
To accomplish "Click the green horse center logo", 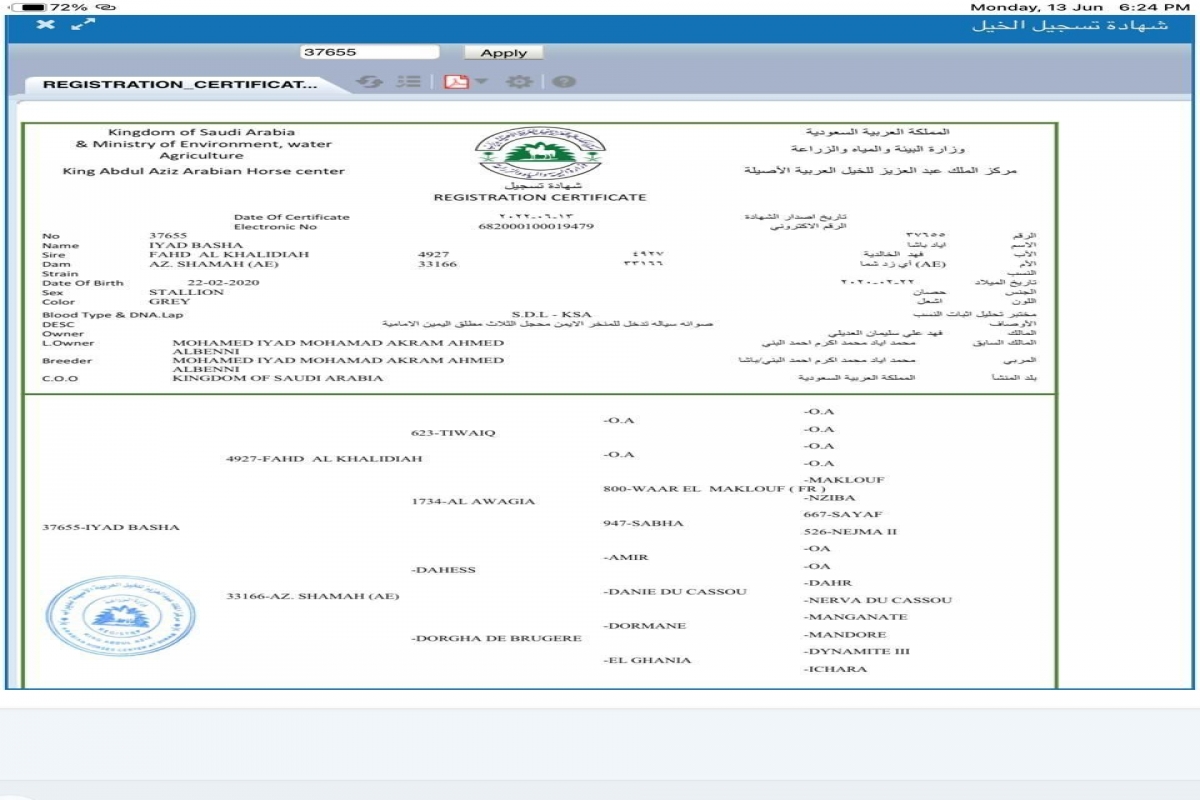I will tap(539, 153).
